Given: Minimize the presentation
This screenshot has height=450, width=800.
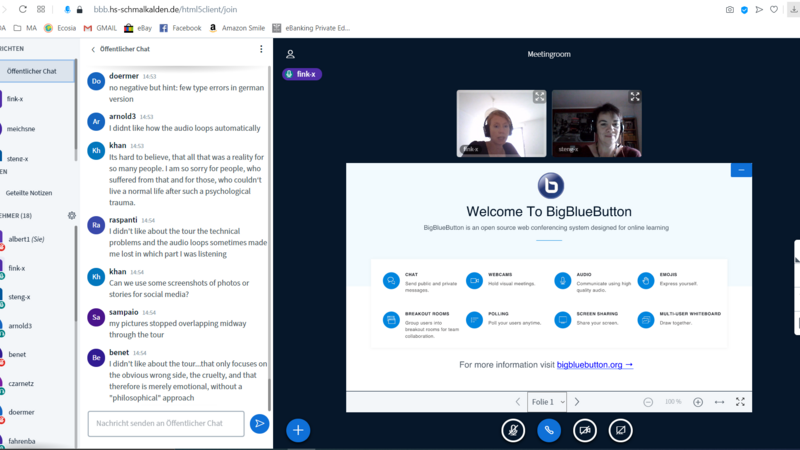Looking at the screenshot, I should tap(741, 170).
